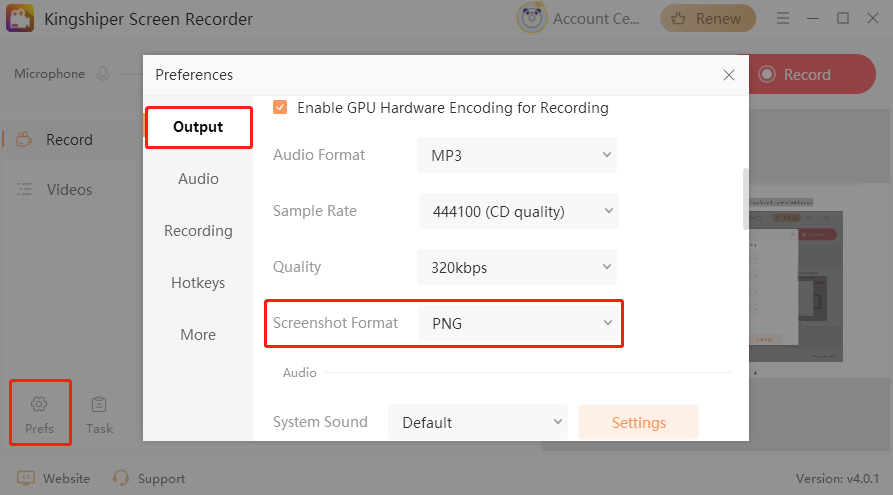The height and width of the screenshot is (495, 893).
Task: Toggle Enable GPU Hardware Encoding checkbox
Action: click(280, 107)
